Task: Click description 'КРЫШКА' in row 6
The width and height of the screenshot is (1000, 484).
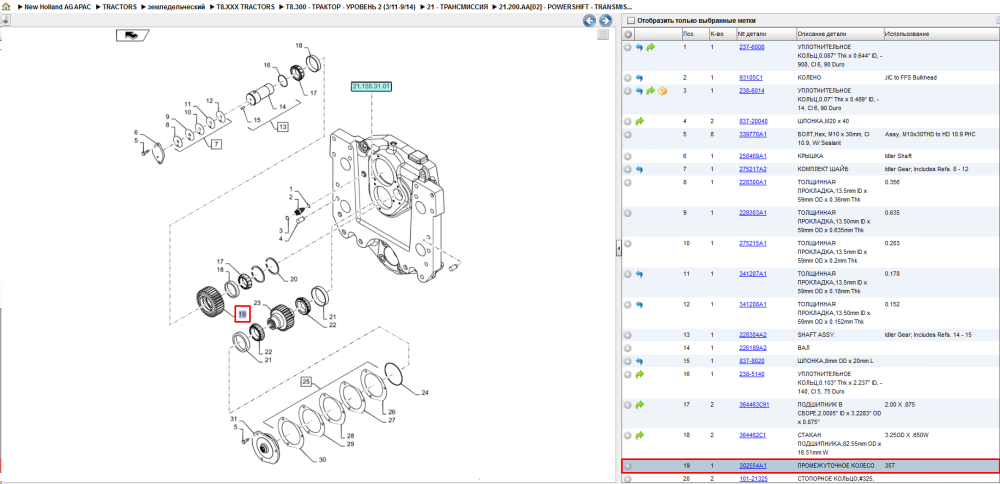Action: pos(810,156)
